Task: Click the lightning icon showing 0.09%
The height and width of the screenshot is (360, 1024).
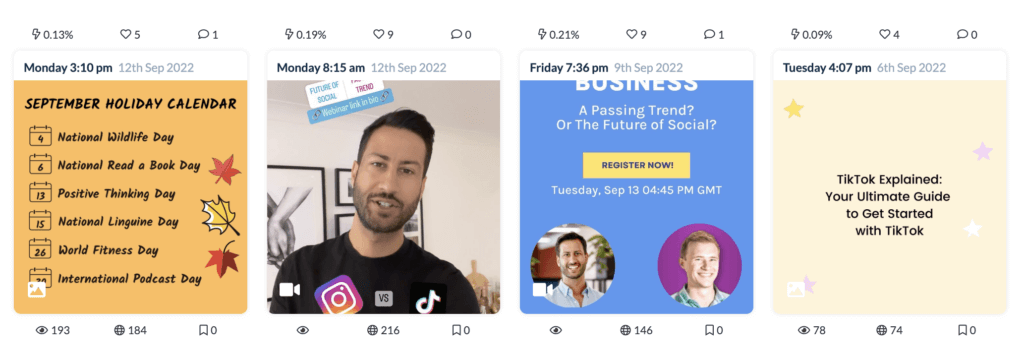Action: pos(795,34)
